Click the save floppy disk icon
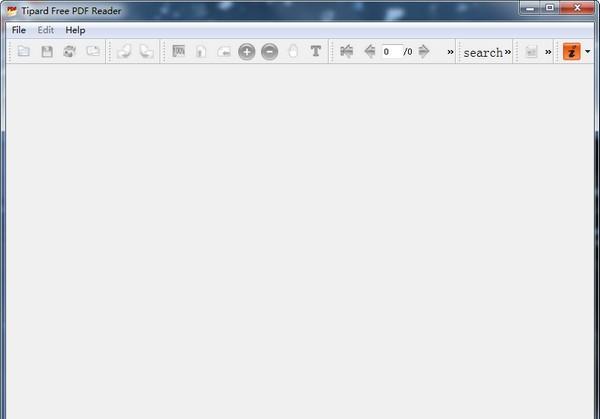The image size is (600, 419). (47, 51)
